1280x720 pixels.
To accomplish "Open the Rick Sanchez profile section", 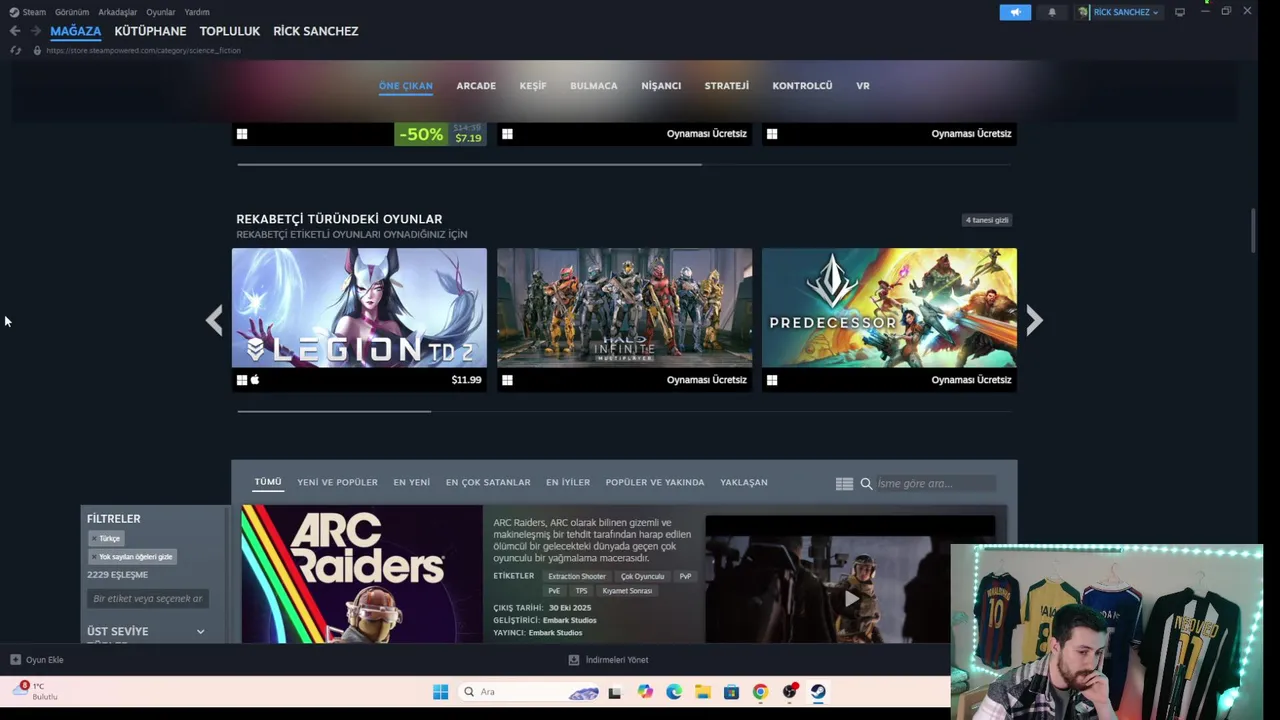I will click(x=316, y=31).
